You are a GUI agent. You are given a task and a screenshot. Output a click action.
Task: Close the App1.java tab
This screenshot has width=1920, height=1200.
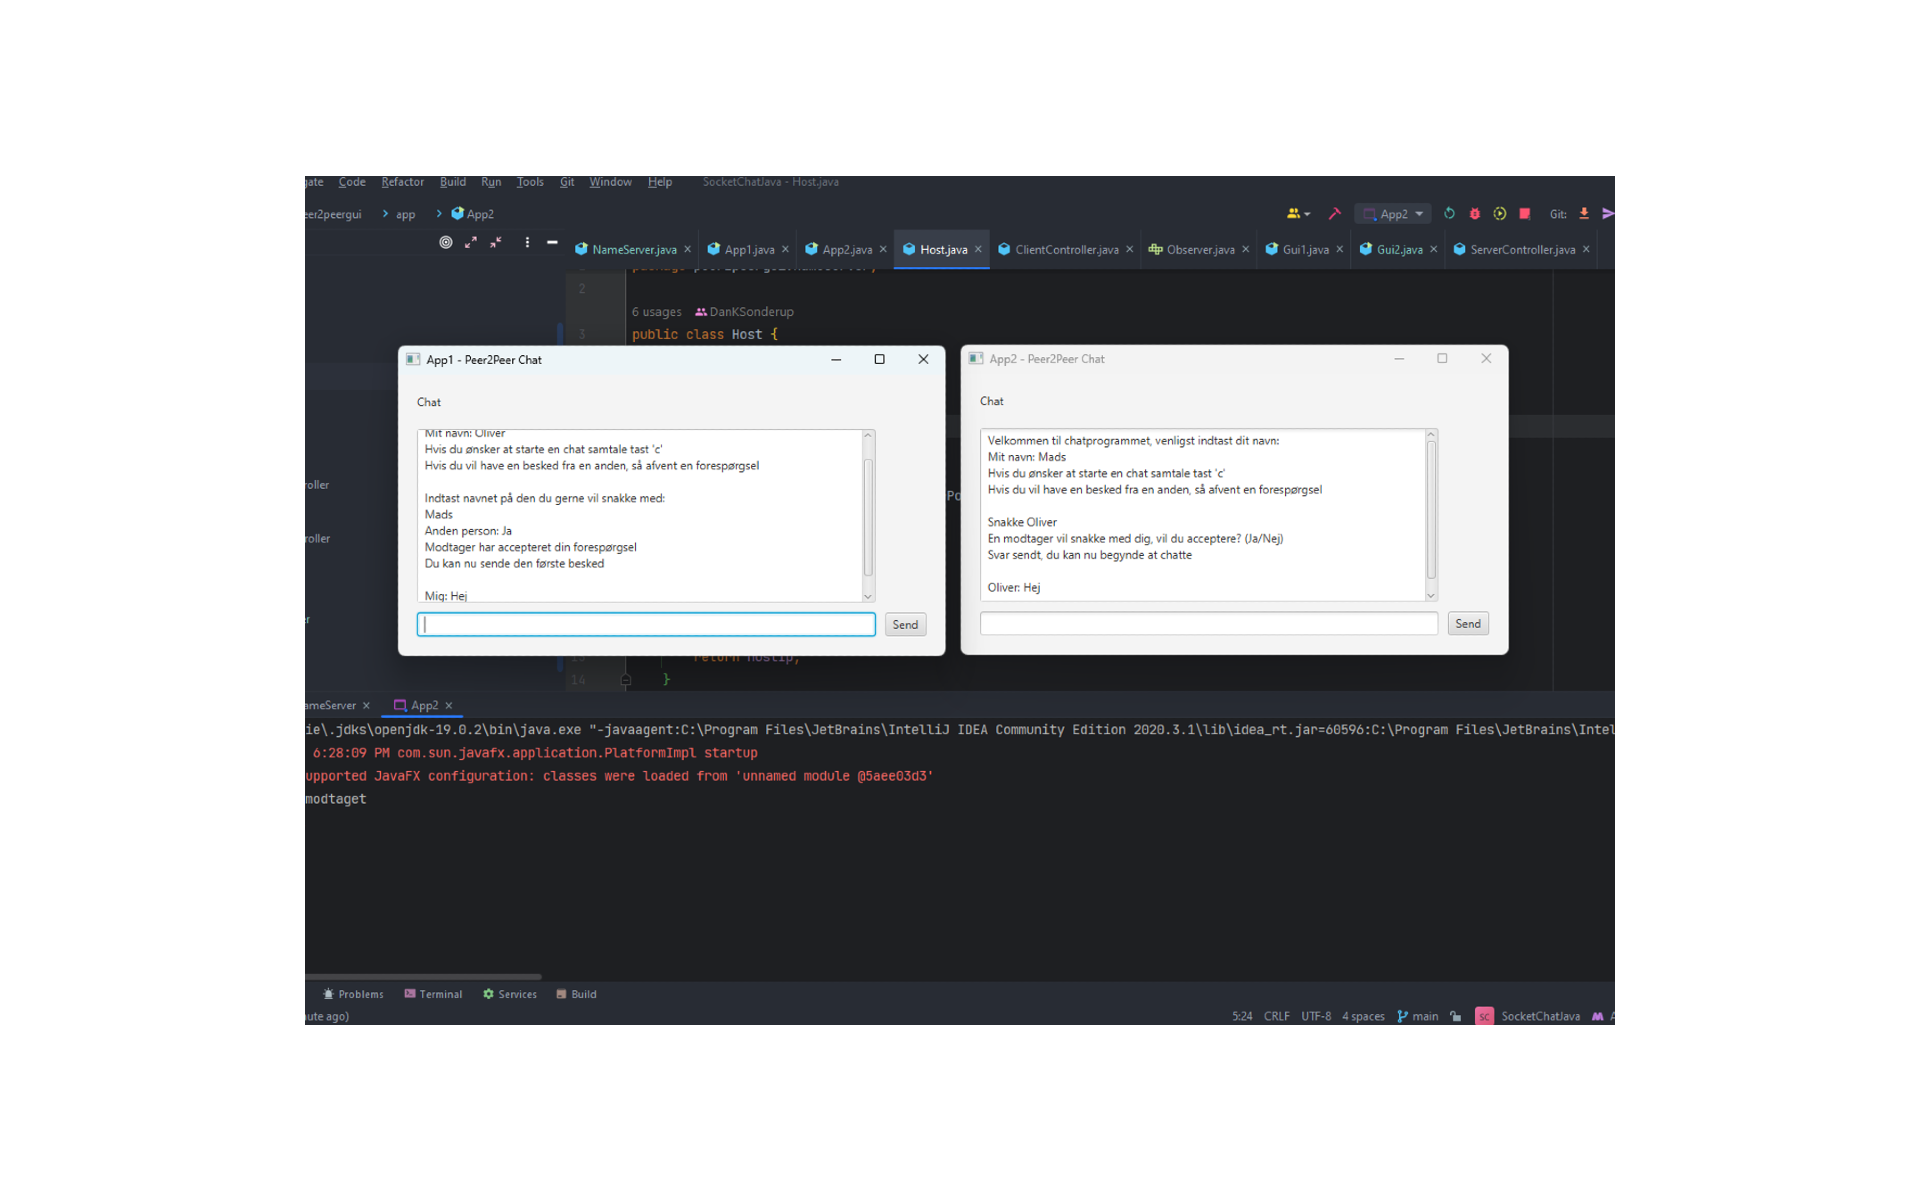click(x=786, y=250)
